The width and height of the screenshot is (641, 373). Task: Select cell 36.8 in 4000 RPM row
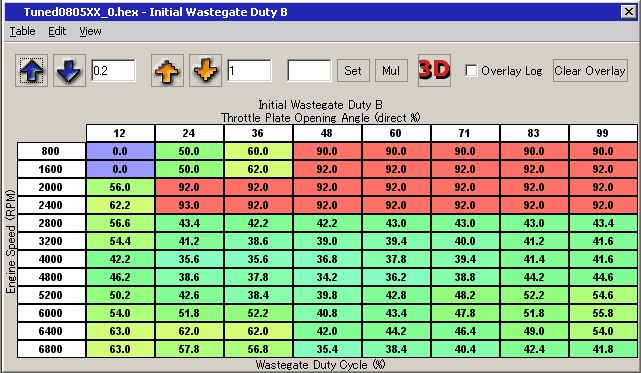pos(327,259)
